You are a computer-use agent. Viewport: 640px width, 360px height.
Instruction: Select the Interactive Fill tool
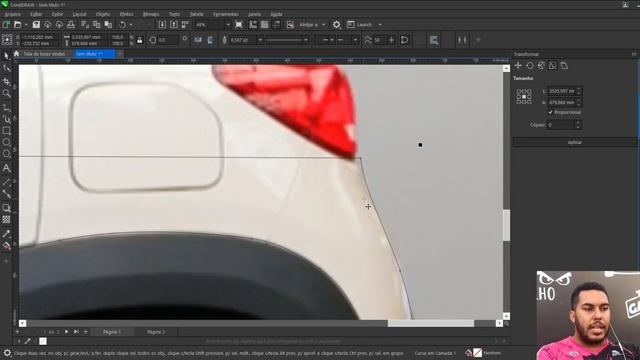[x=6, y=246]
